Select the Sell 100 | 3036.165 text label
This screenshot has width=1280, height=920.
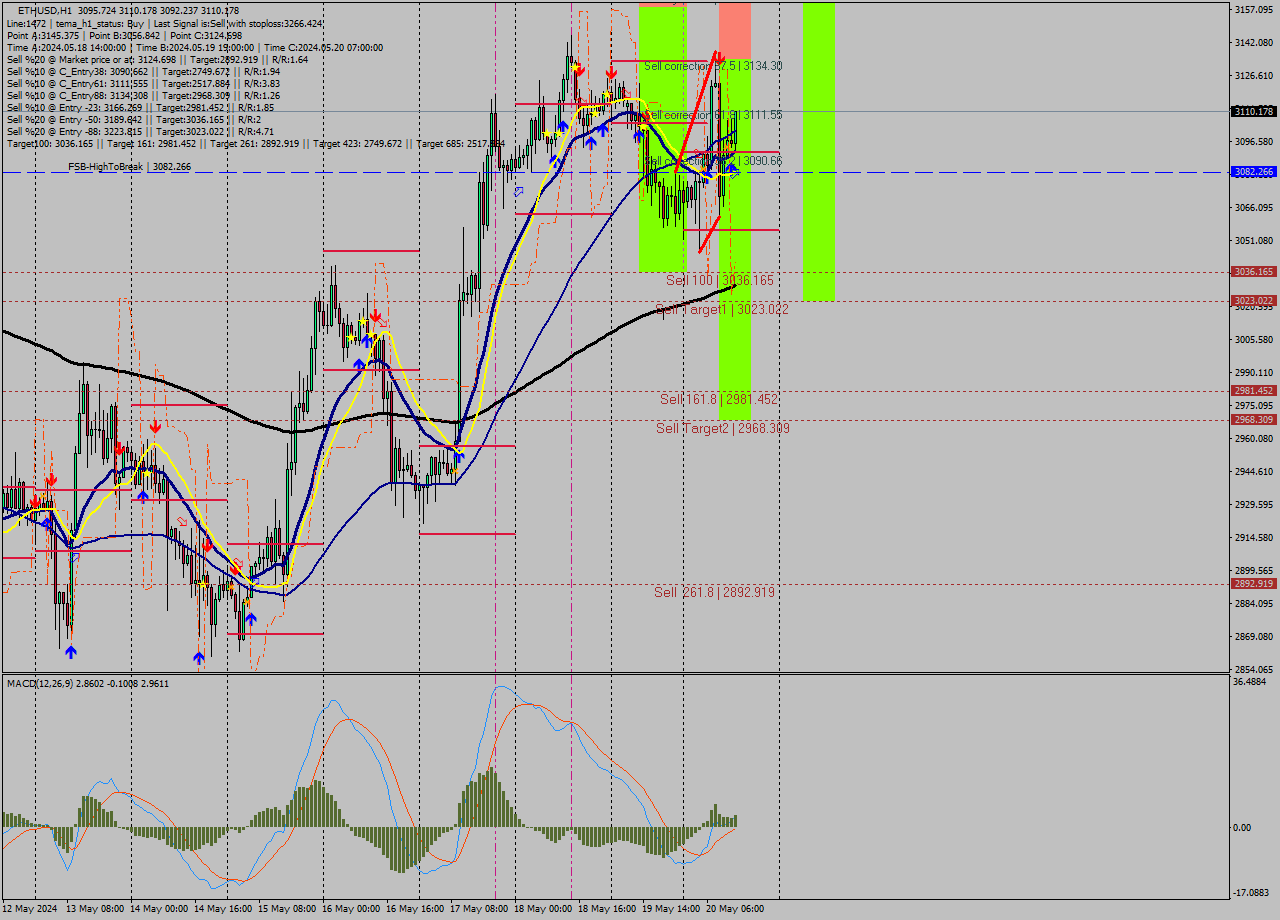713,281
